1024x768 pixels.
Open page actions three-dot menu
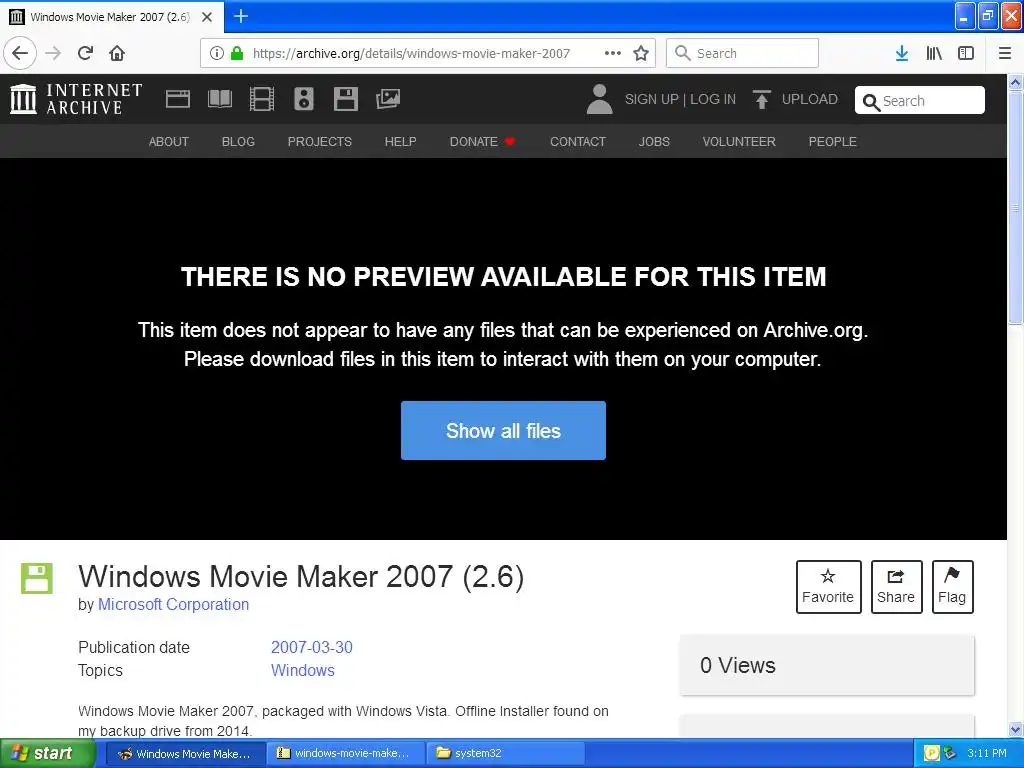coord(613,53)
